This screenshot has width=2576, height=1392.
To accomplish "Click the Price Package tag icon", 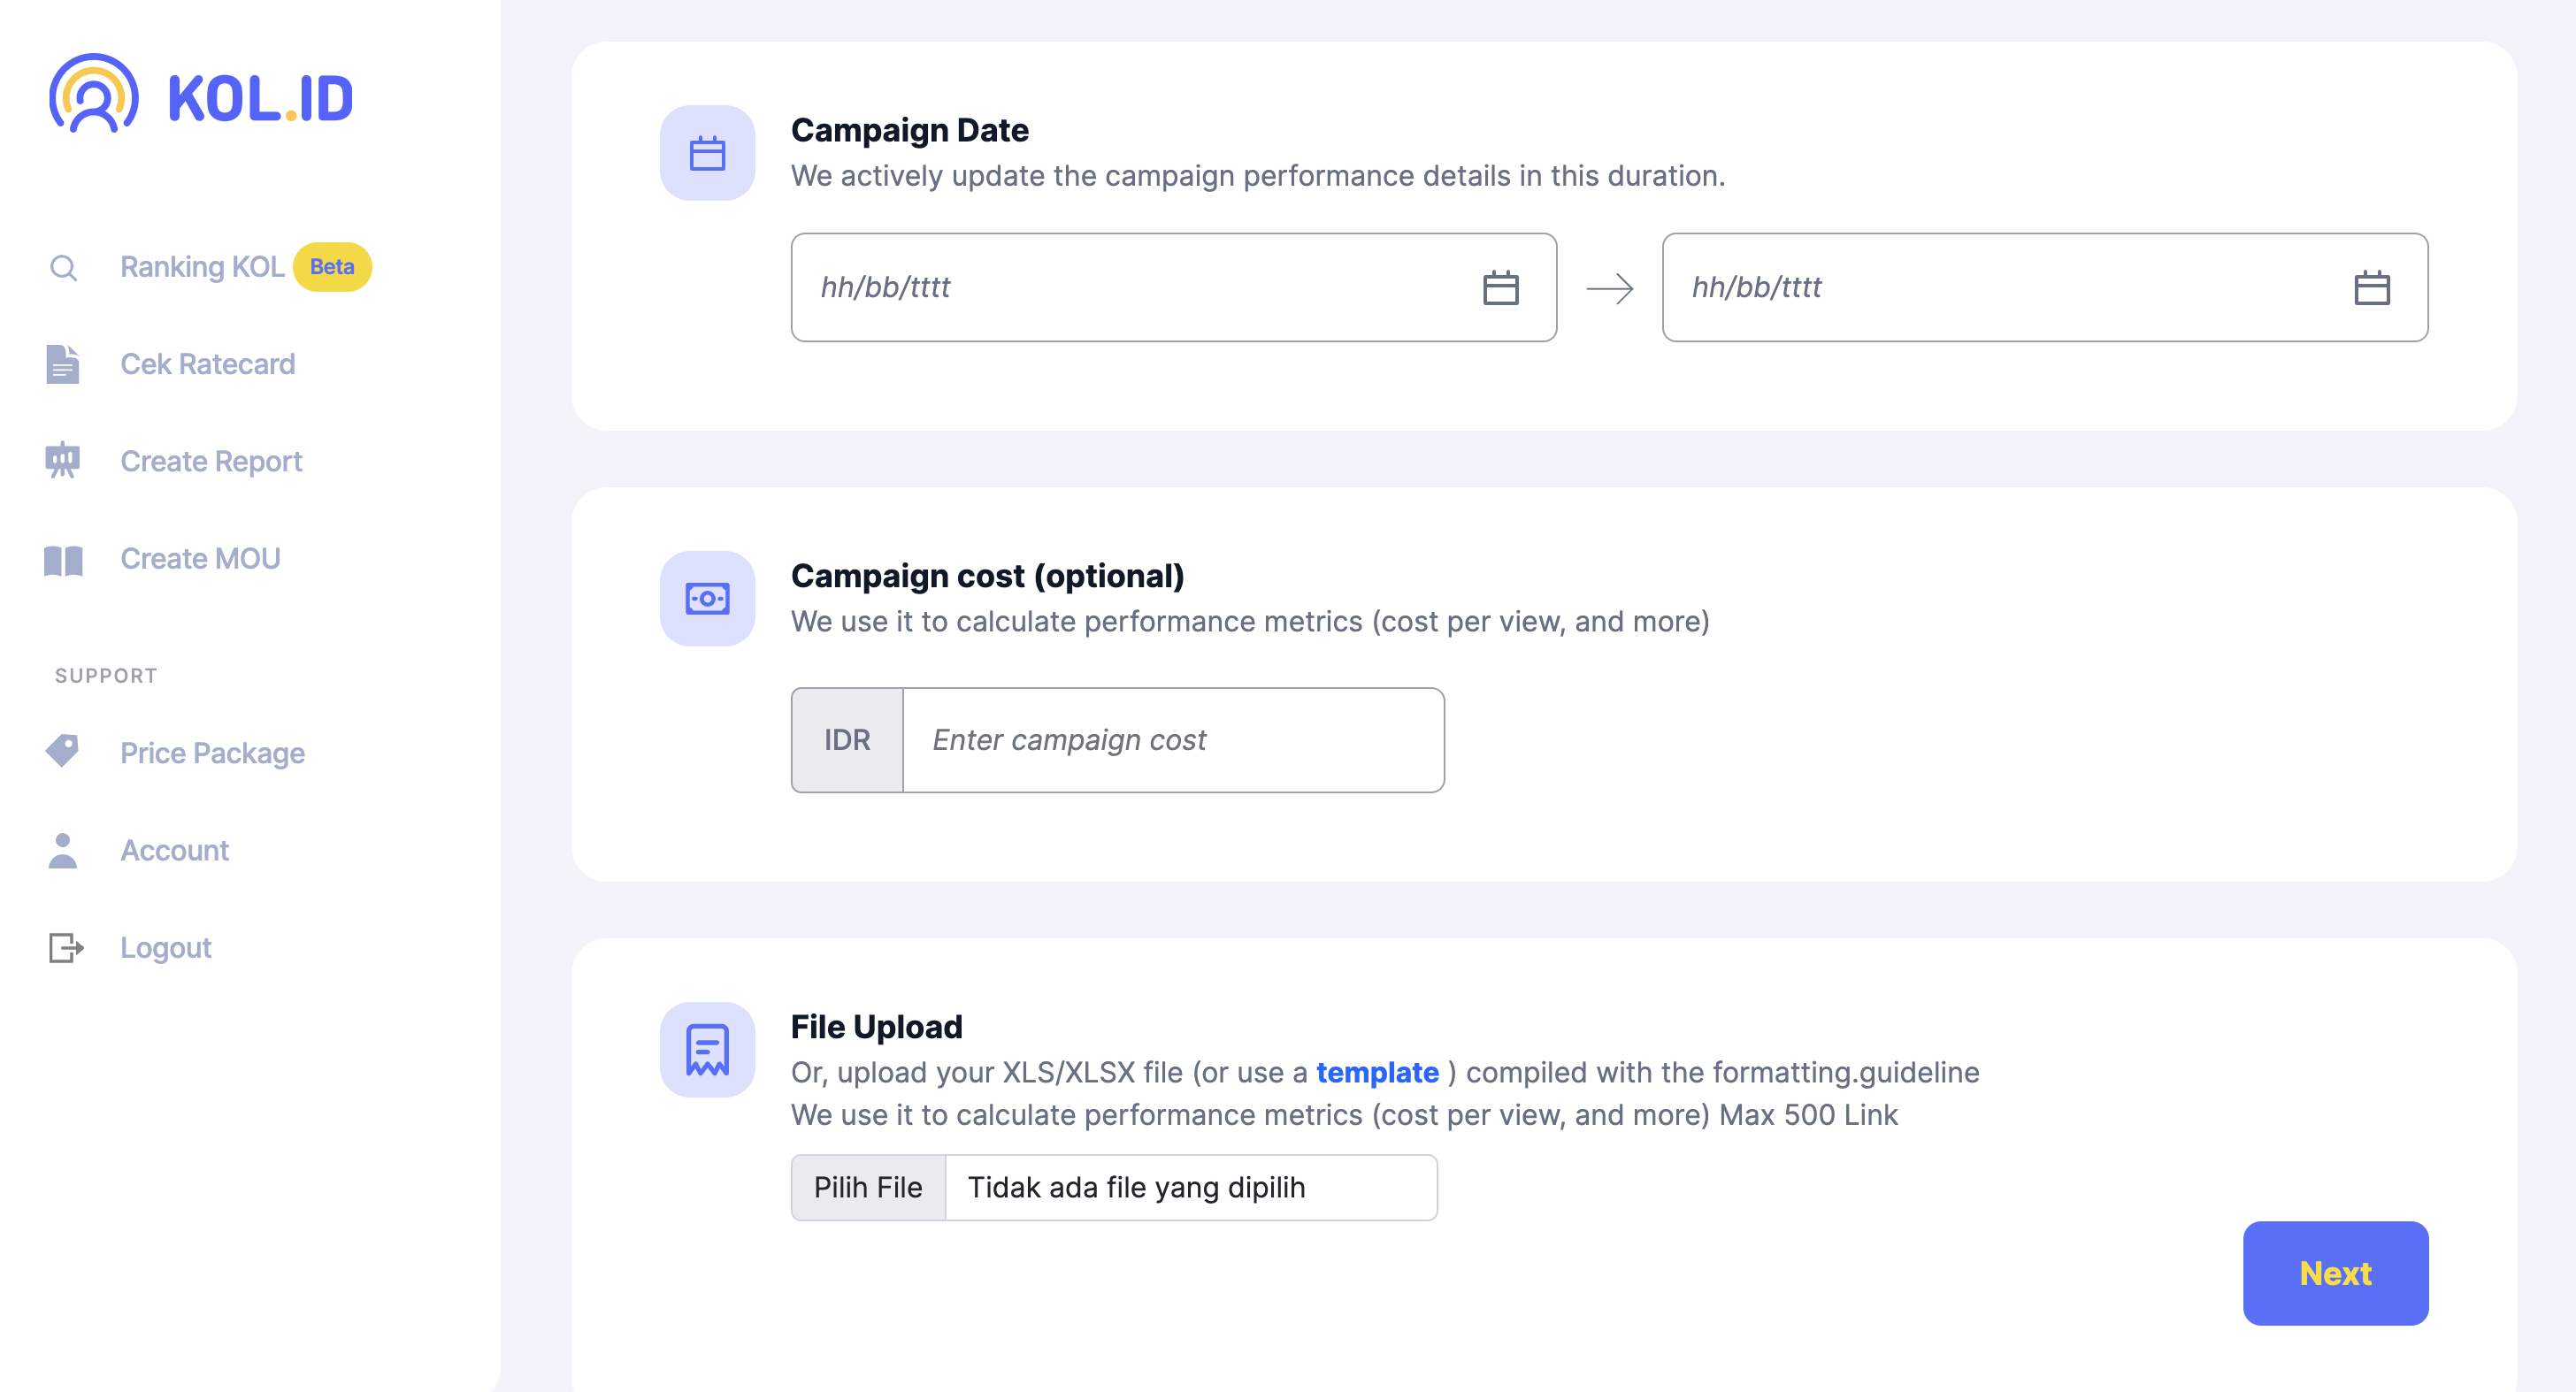I will click(x=62, y=752).
